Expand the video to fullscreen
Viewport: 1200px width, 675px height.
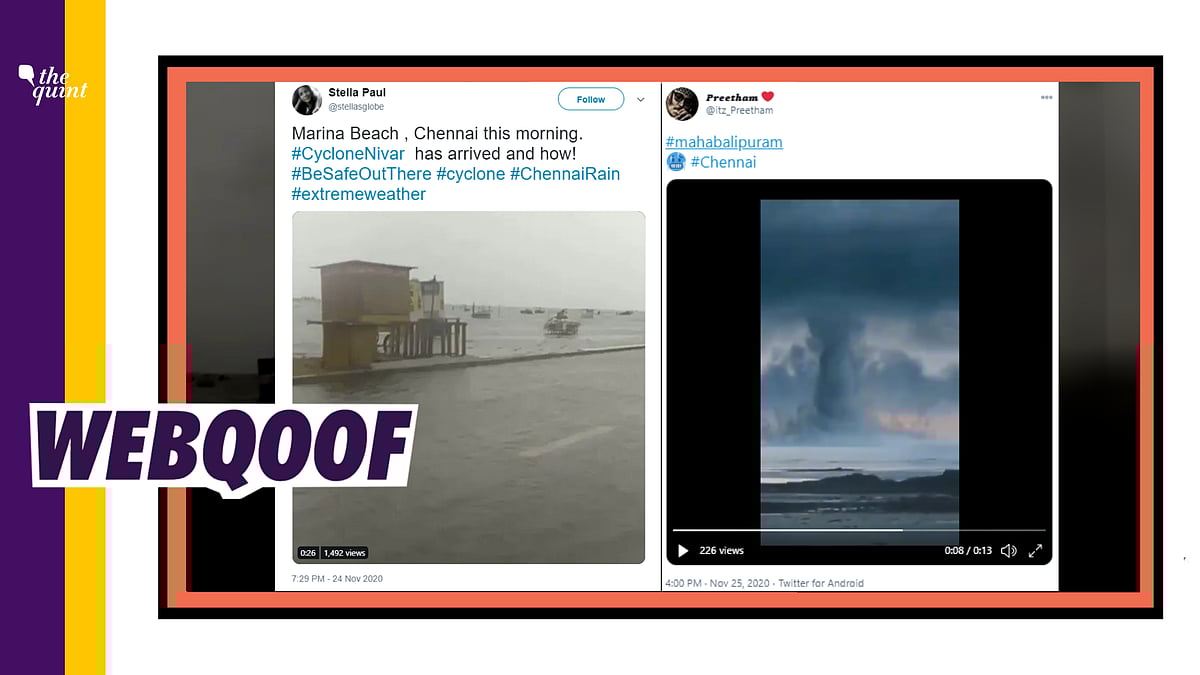tap(1036, 551)
